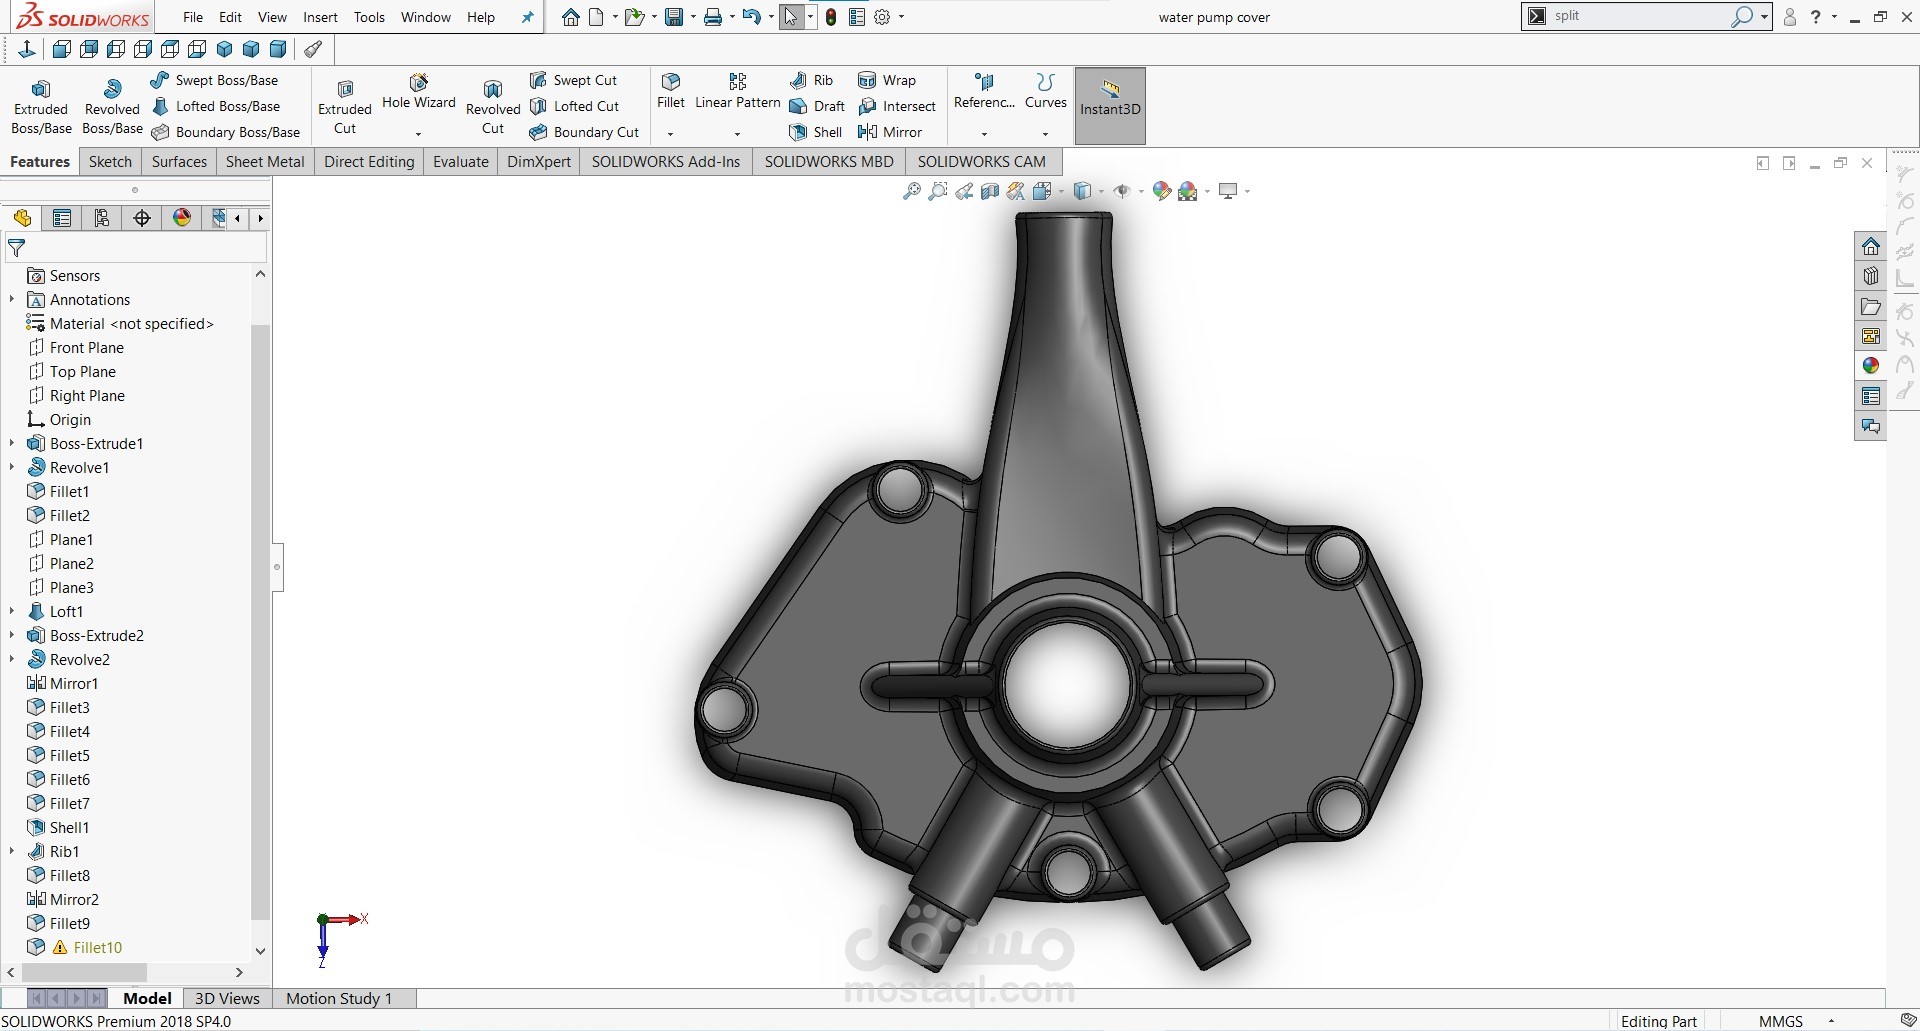Choose the Swept Boss/Base command
1920x1031 pixels.
(x=214, y=80)
